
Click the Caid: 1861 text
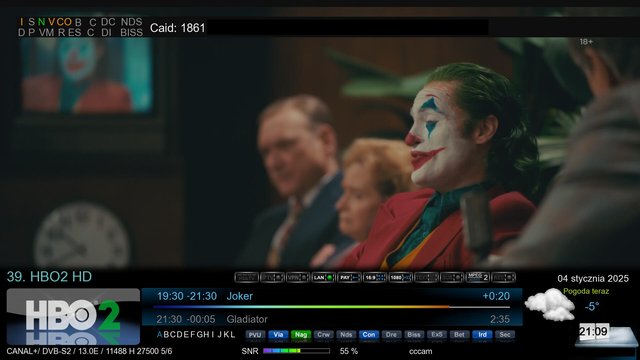pos(177,28)
